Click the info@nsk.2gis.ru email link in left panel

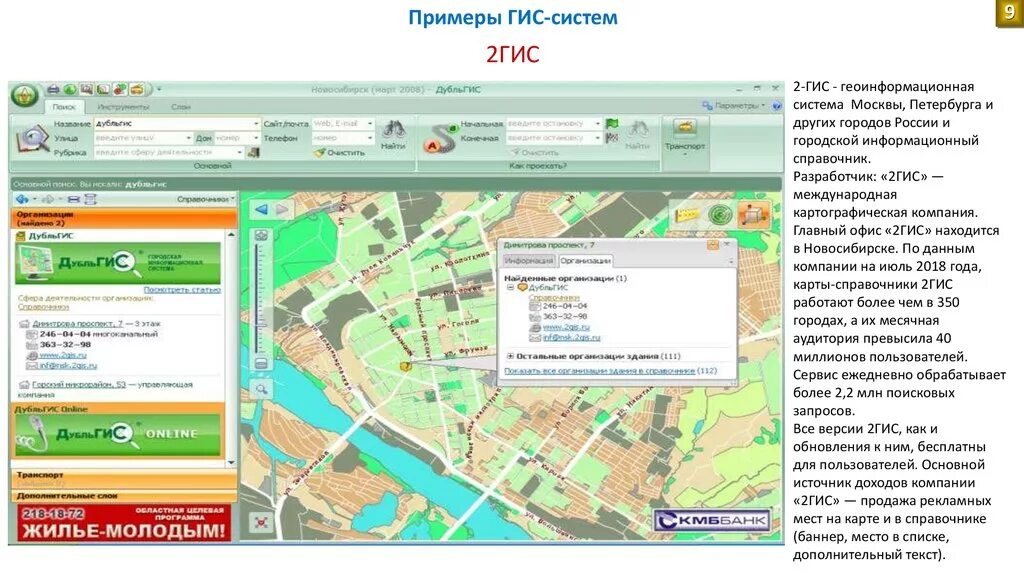click(68, 366)
